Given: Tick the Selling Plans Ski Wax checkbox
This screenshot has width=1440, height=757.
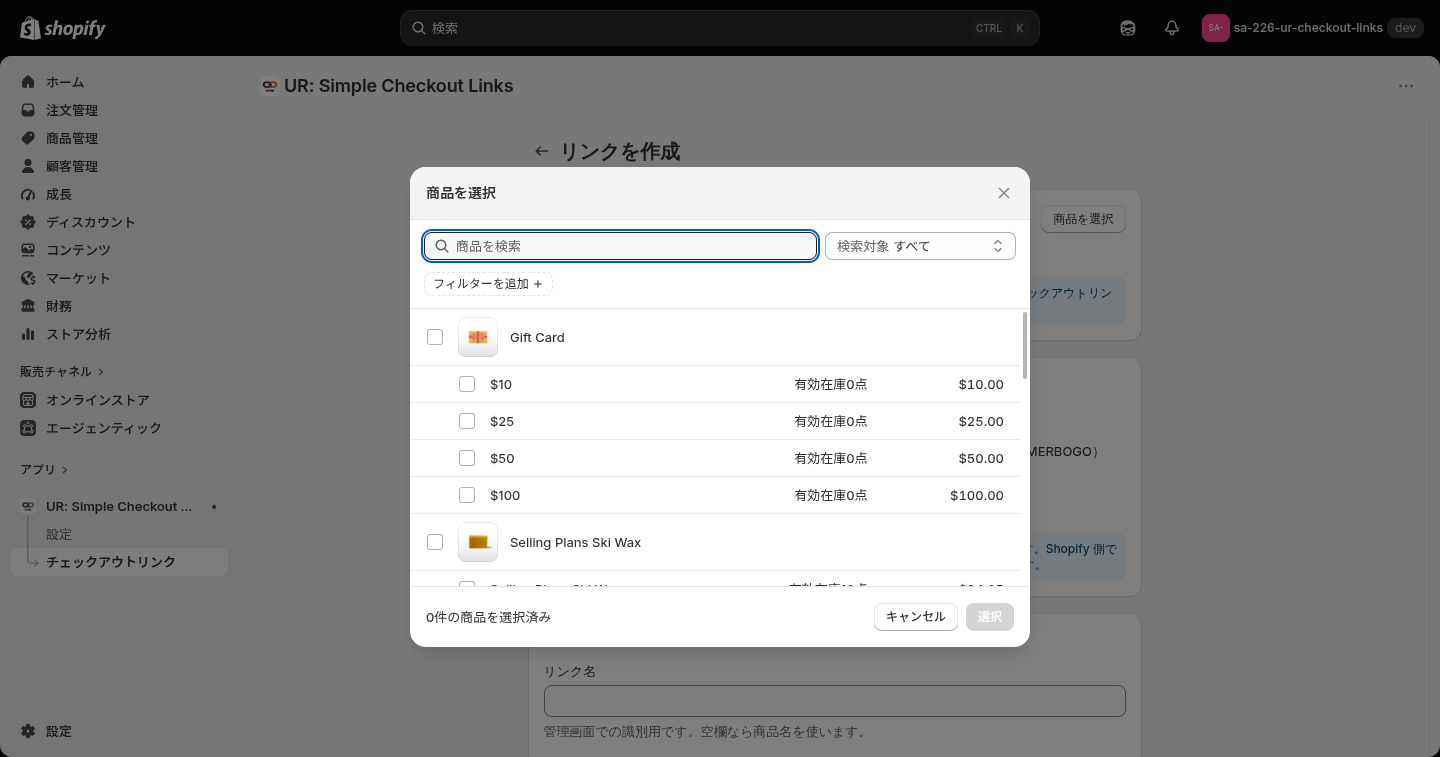Looking at the screenshot, I should [435, 542].
